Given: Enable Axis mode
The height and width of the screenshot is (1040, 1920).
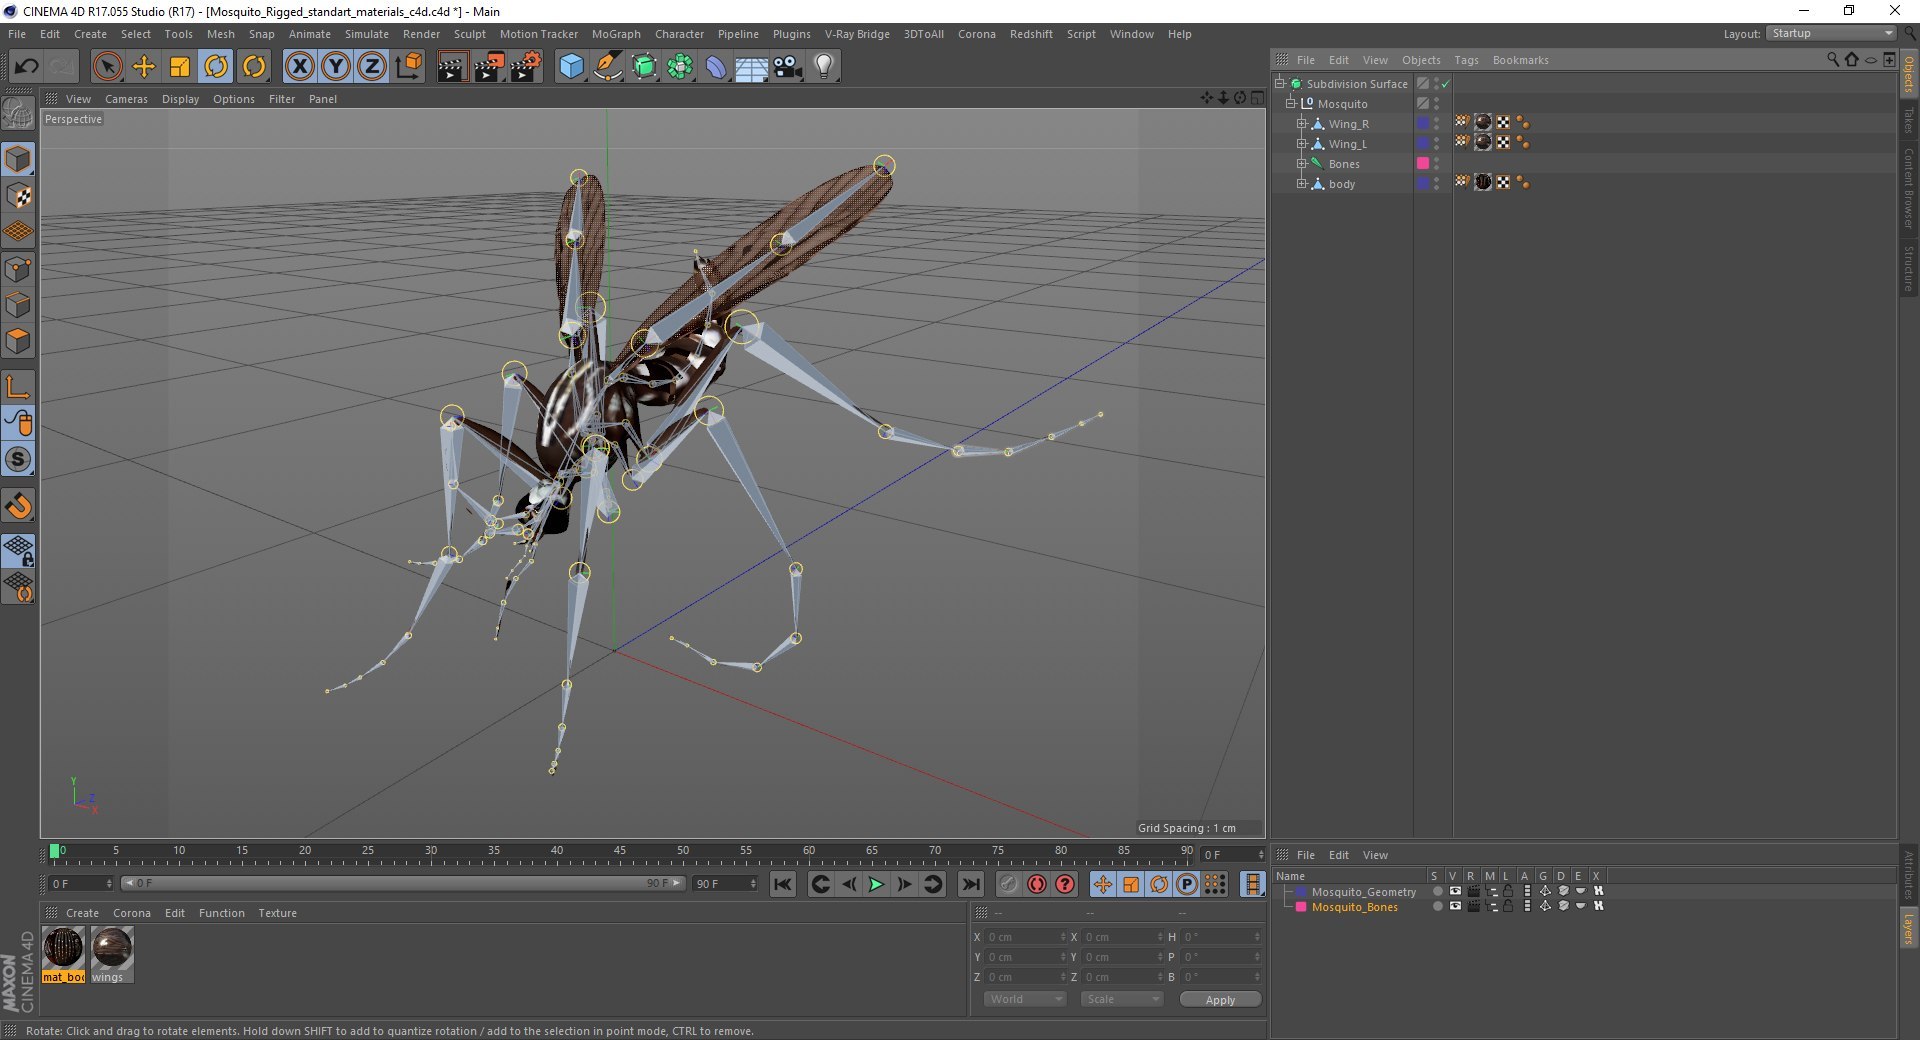Looking at the screenshot, I should point(18,387).
